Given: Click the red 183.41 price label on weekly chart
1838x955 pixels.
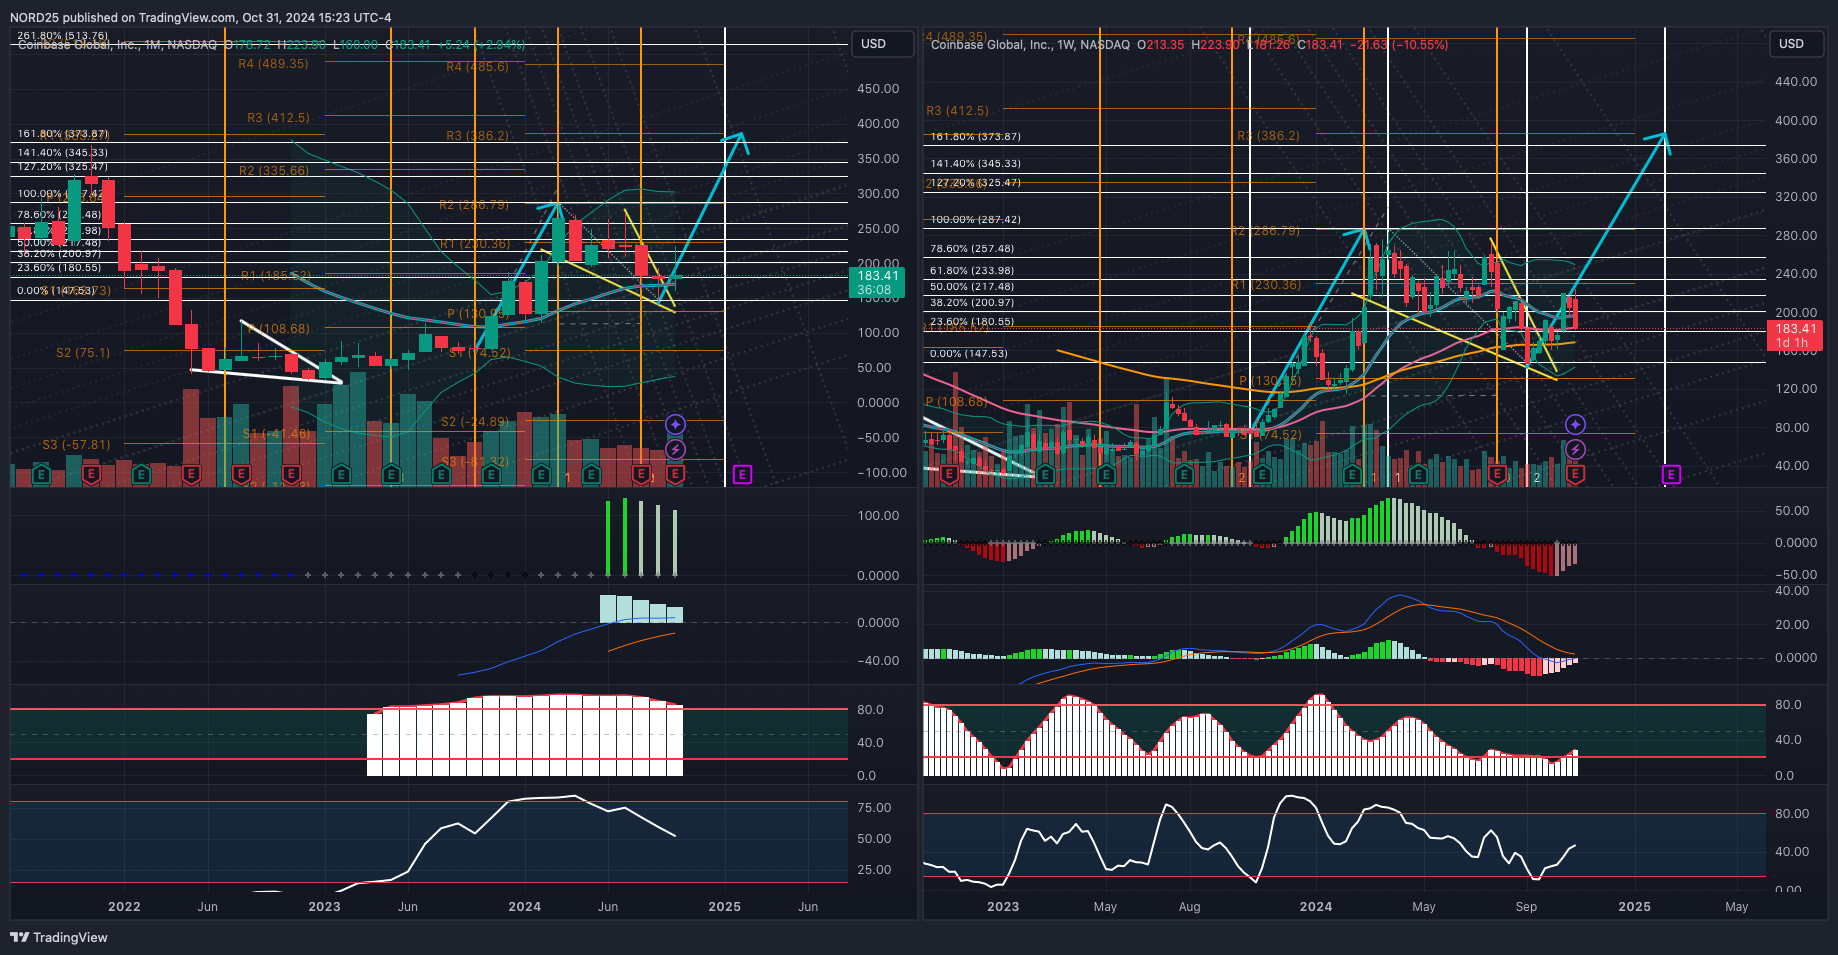Looking at the screenshot, I should click(x=1795, y=335).
